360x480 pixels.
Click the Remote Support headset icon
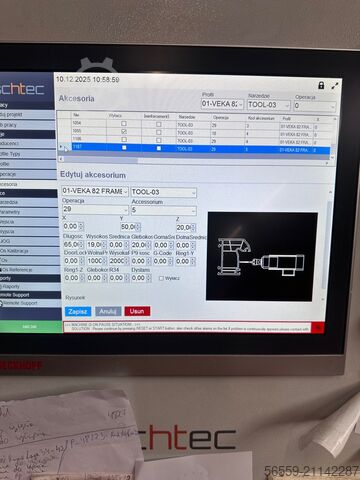1,303
